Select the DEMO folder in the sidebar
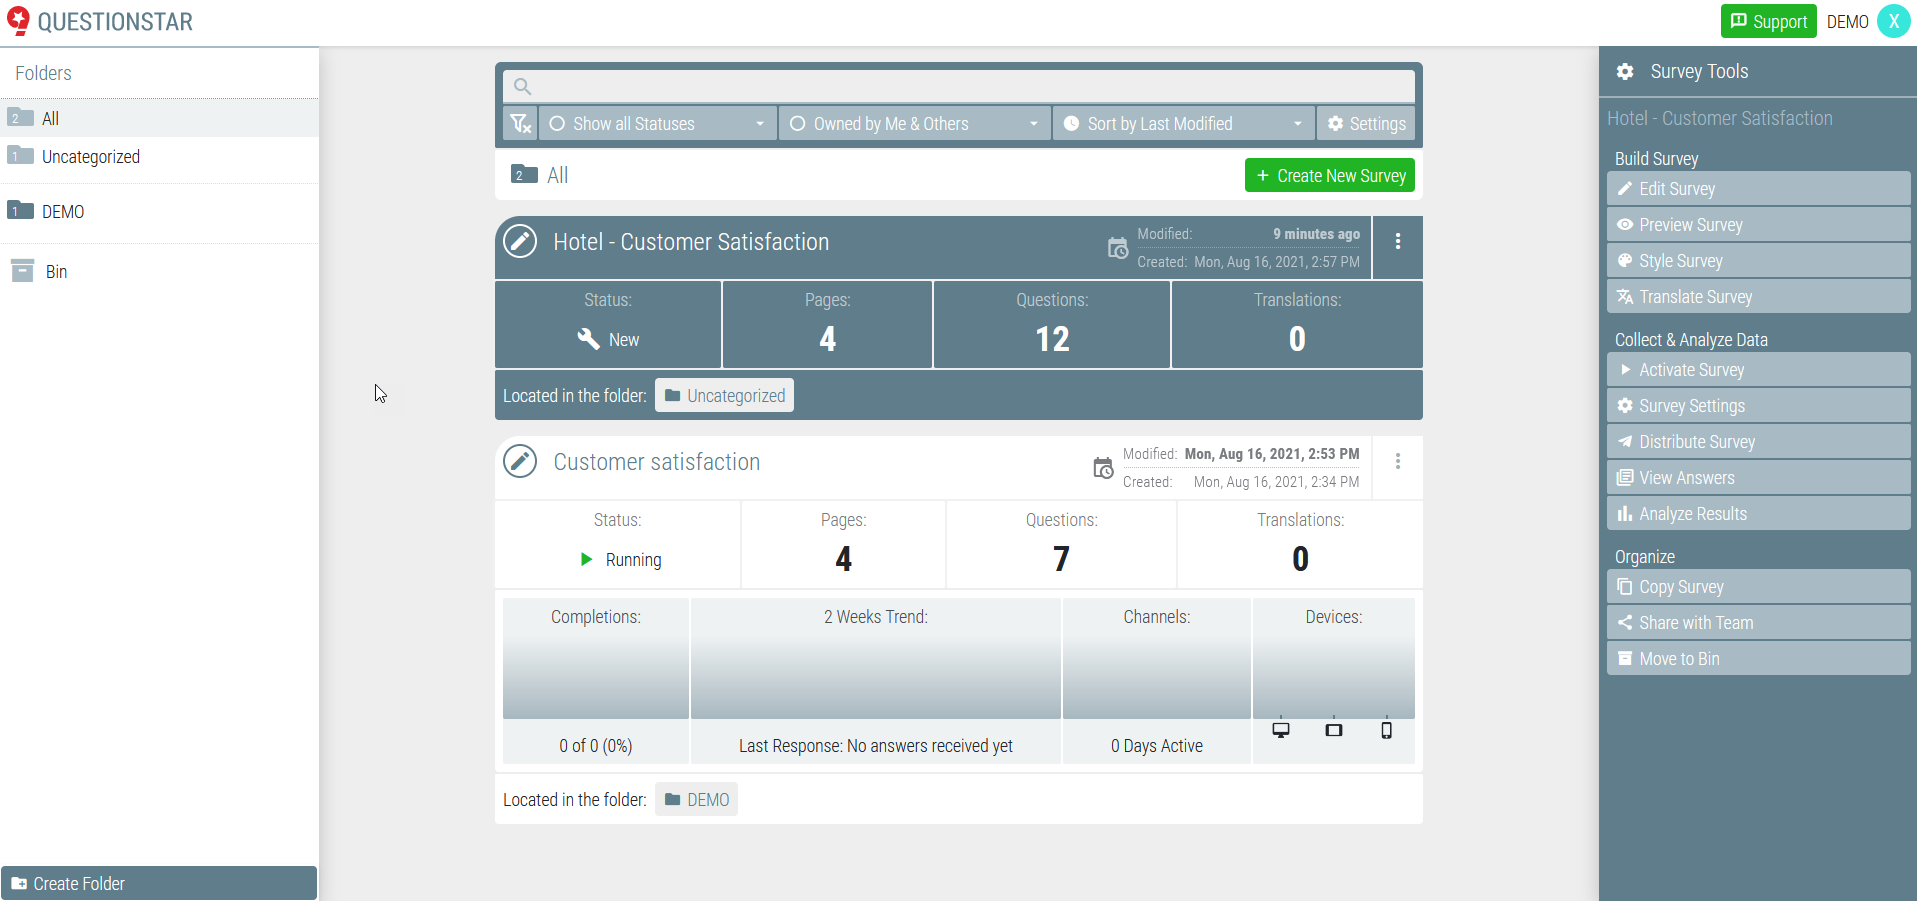The height and width of the screenshot is (901, 1917). tap(64, 211)
